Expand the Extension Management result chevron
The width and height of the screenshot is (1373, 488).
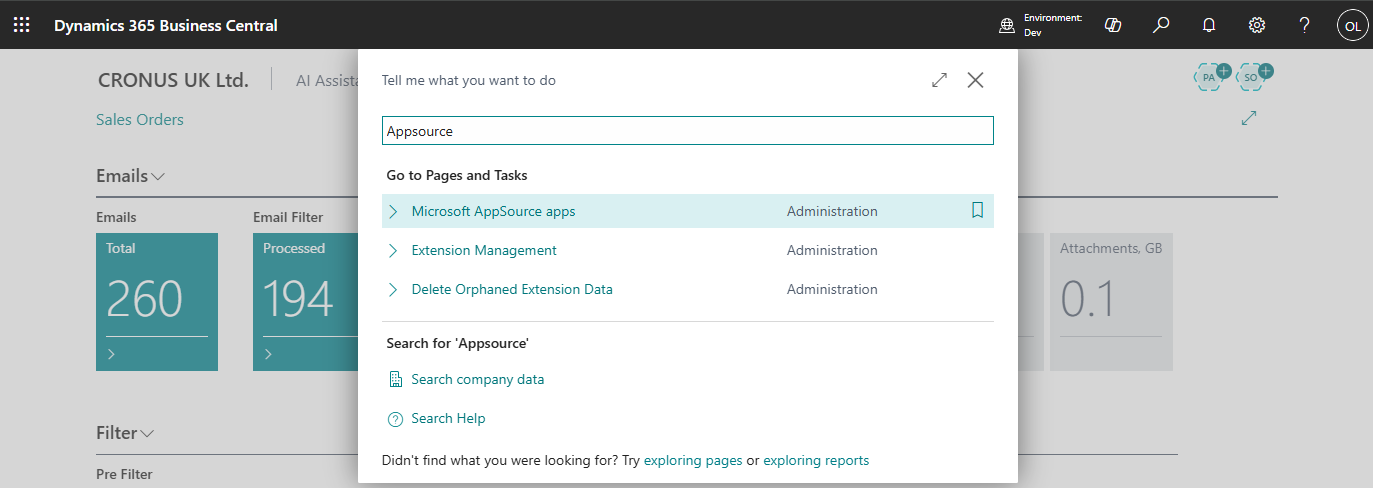click(x=393, y=250)
